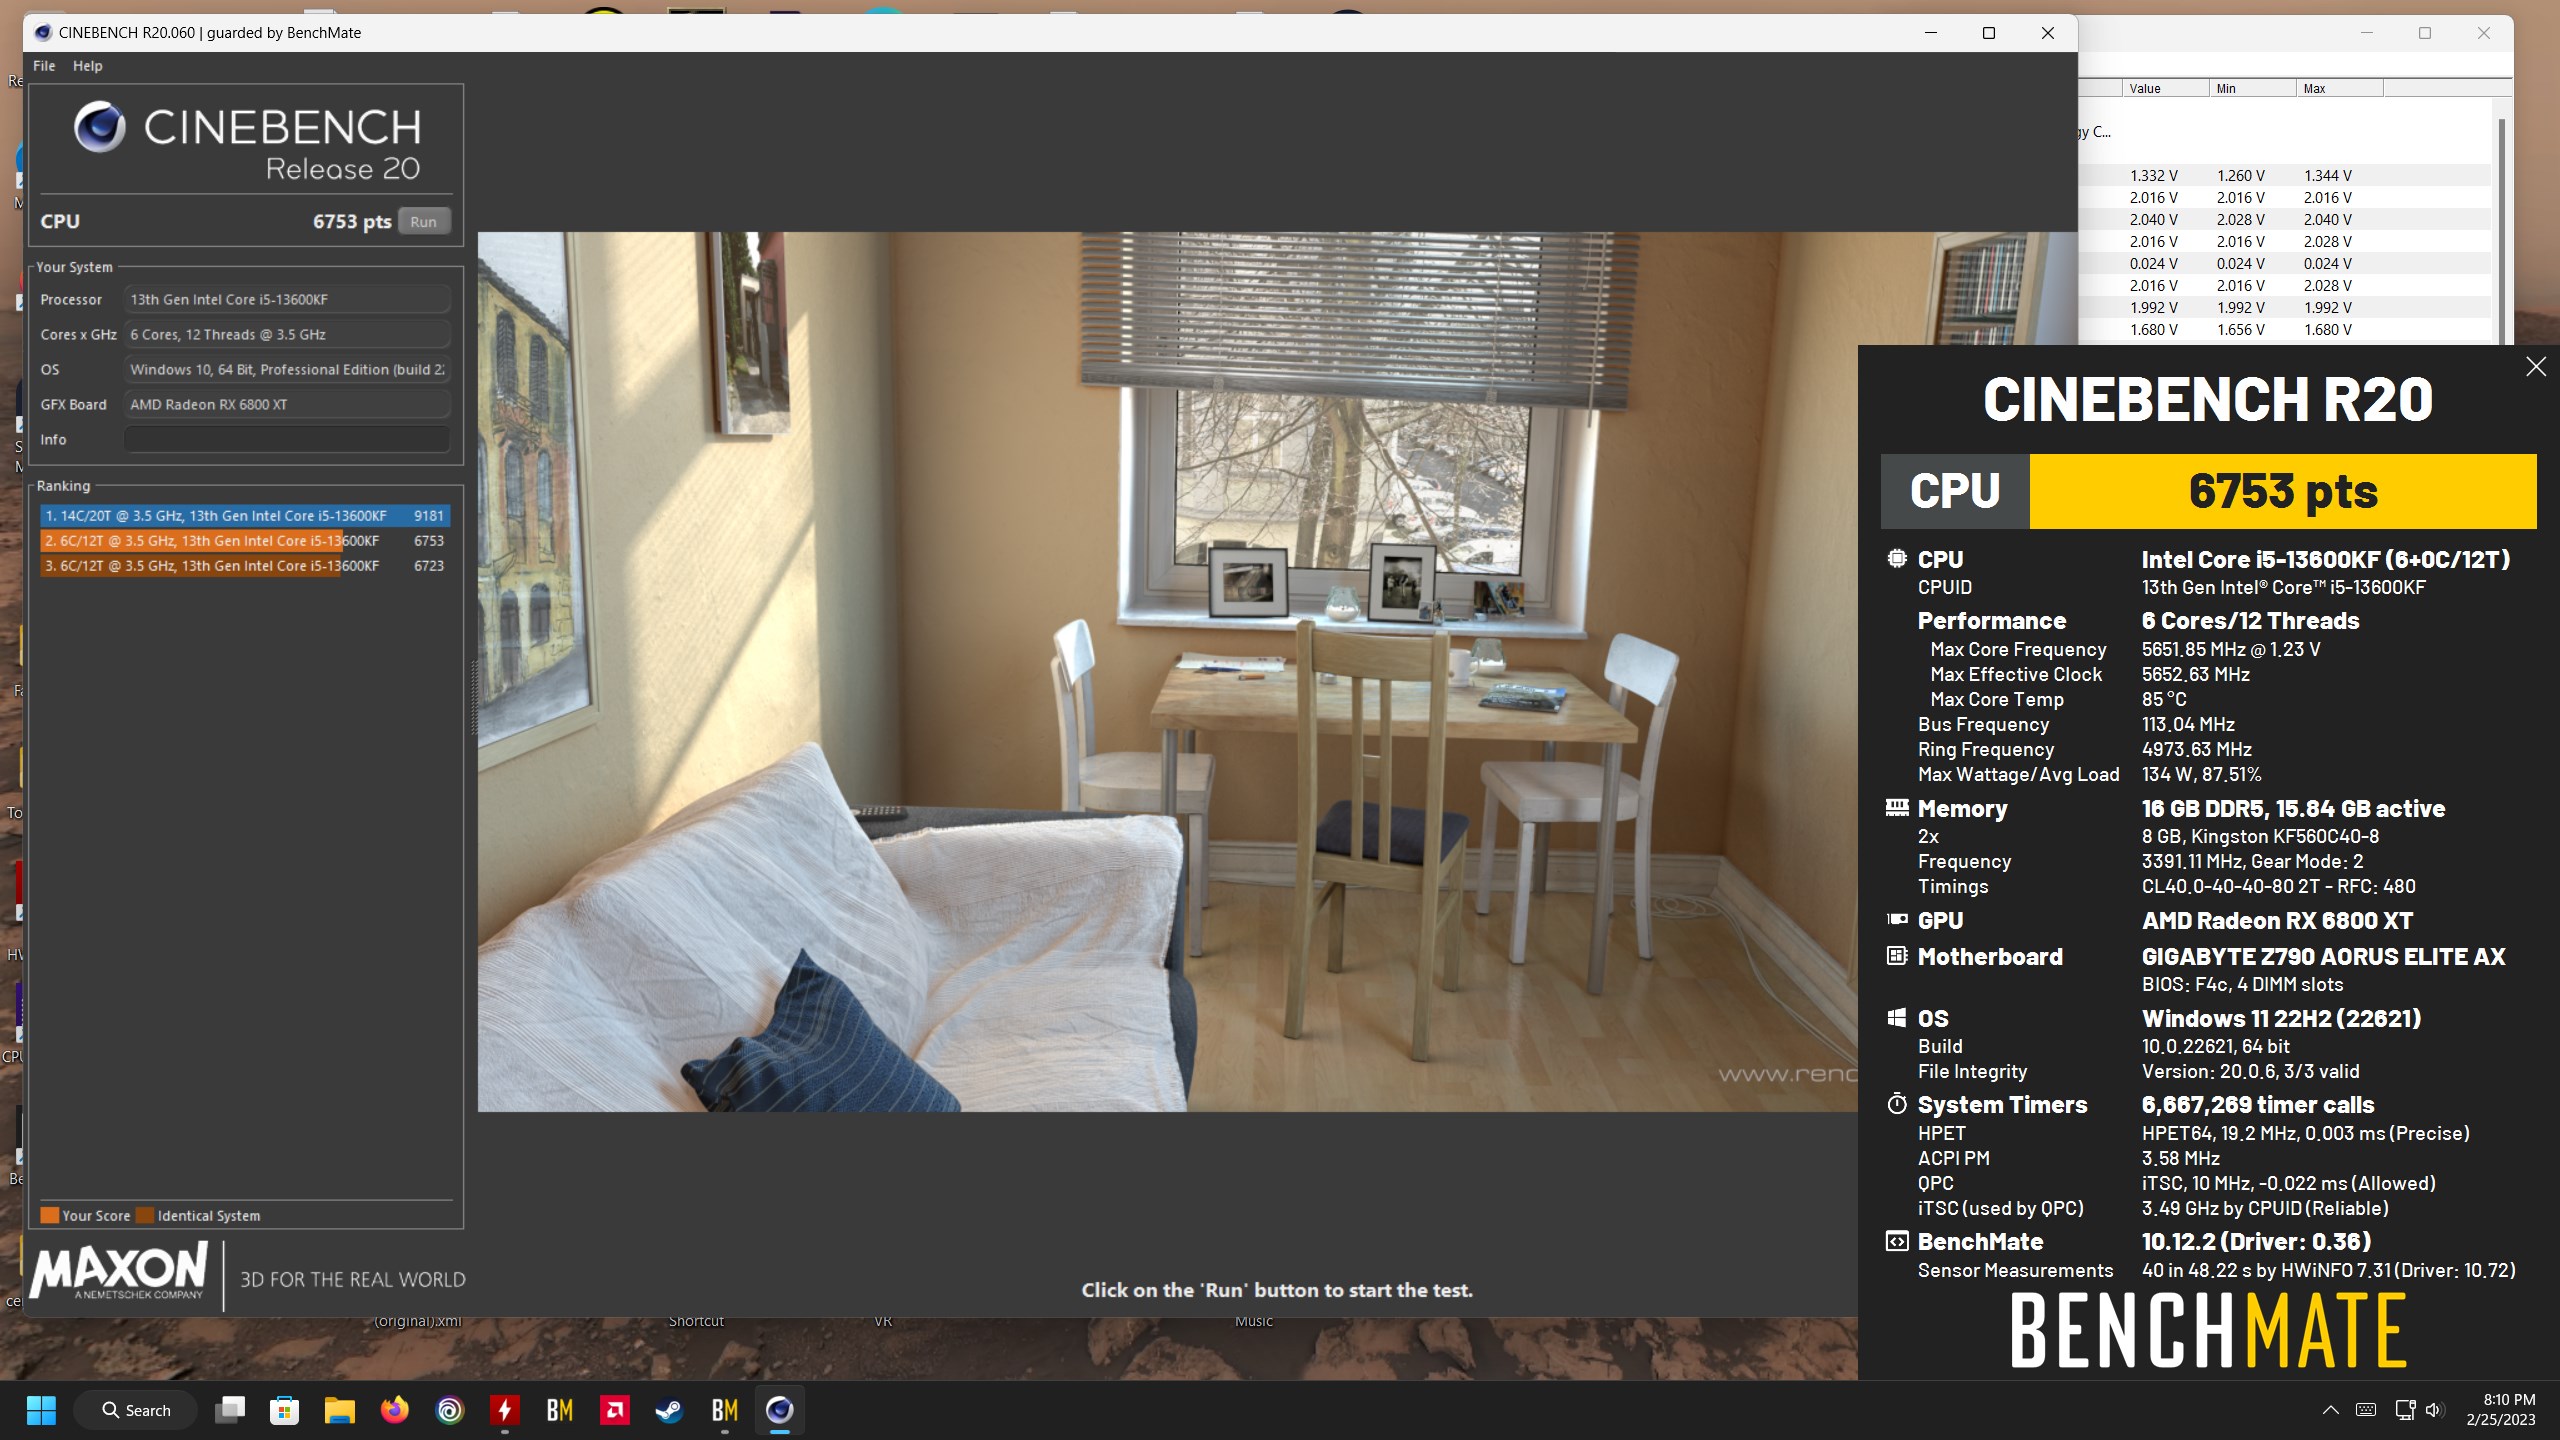Open the first BenchMate taskbar icon
2560x1440 pixels.
click(560, 1410)
